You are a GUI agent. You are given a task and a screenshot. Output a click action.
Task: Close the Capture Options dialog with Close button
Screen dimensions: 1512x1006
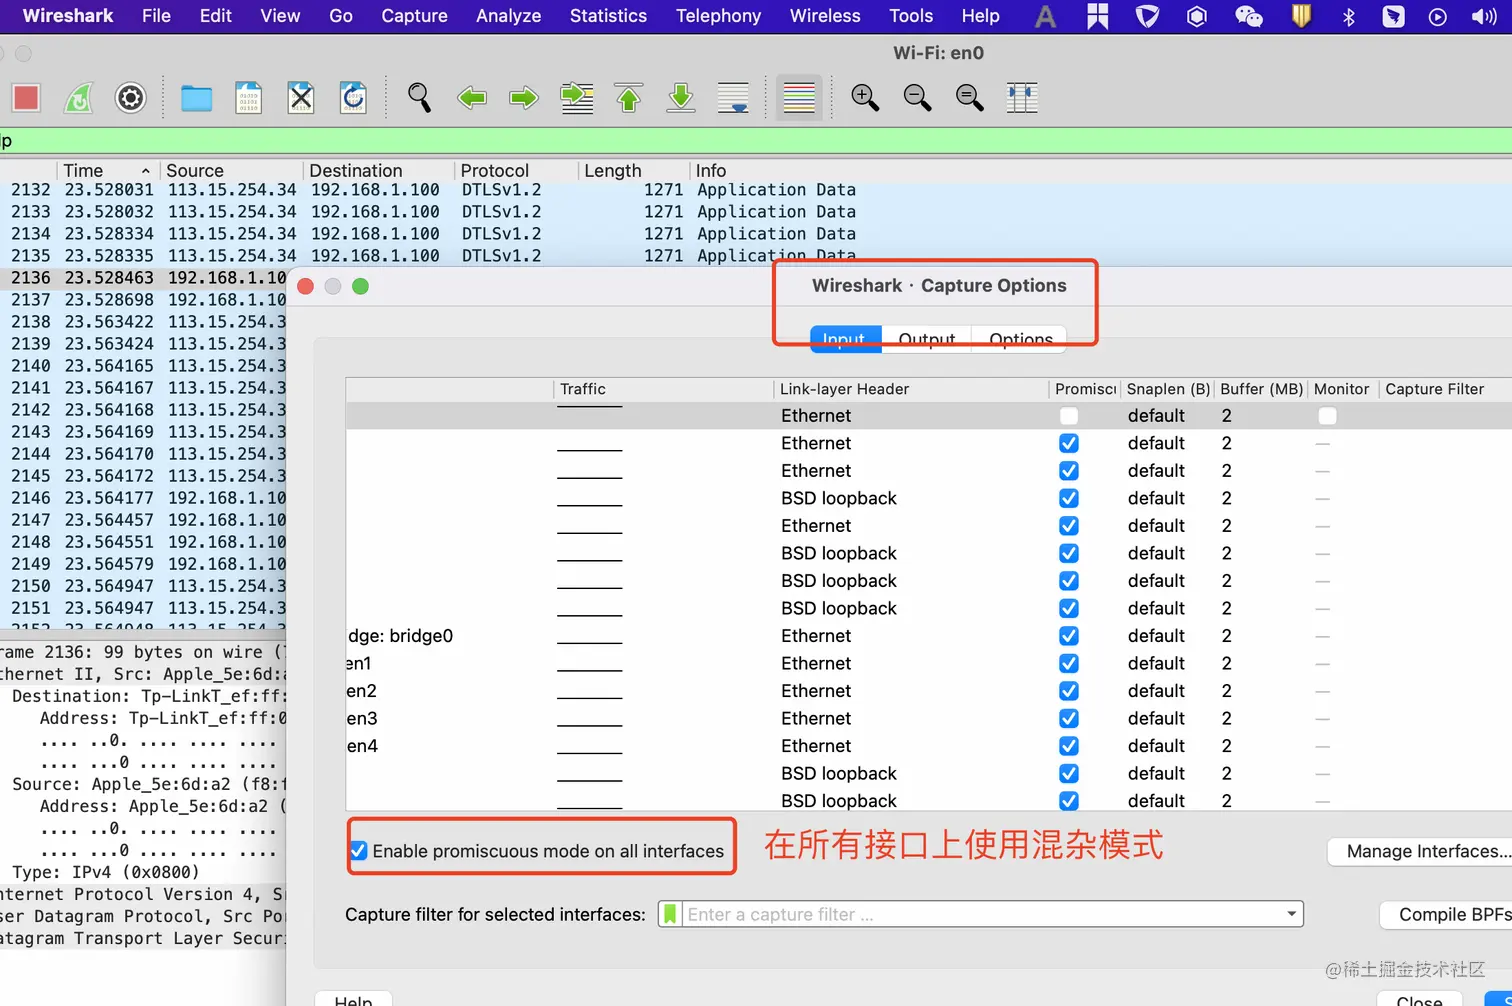coord(1419,998)
